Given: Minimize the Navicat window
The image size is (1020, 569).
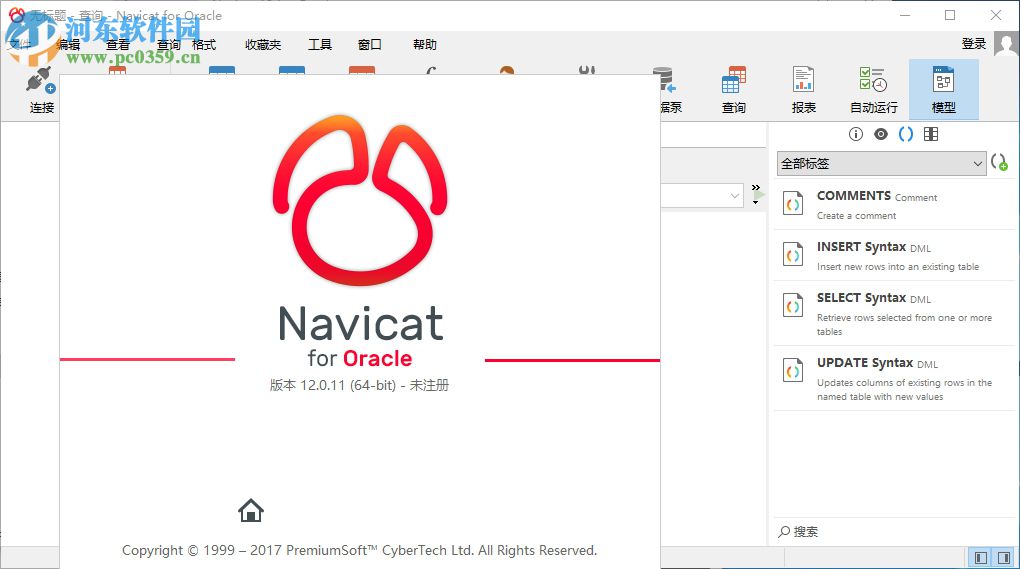Looking at the screenshot, I should [905, 15].
